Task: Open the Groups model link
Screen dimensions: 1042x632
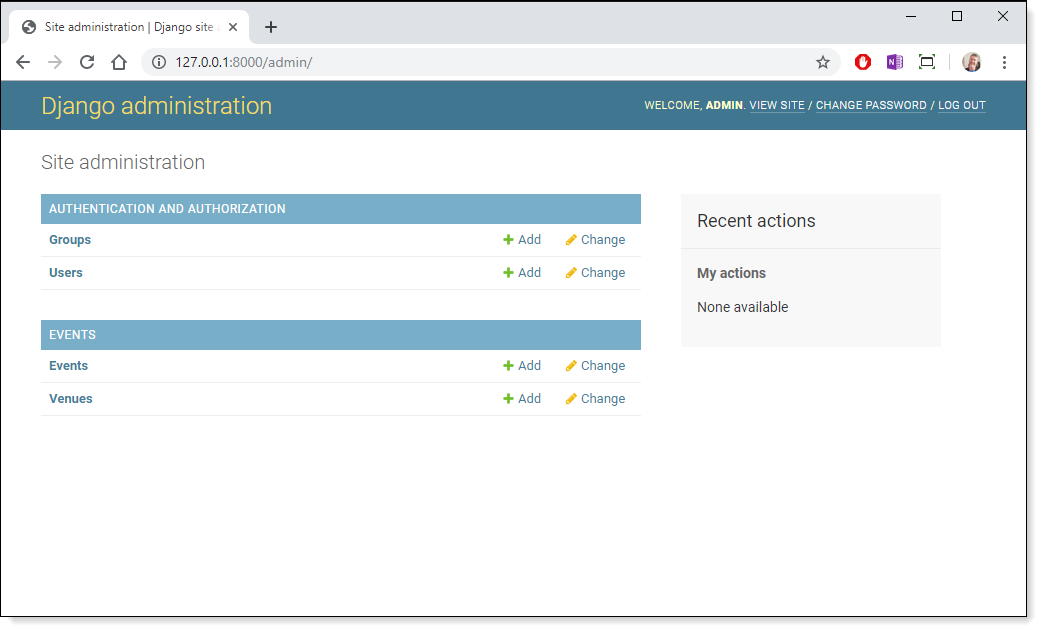Action: point(70,240)
